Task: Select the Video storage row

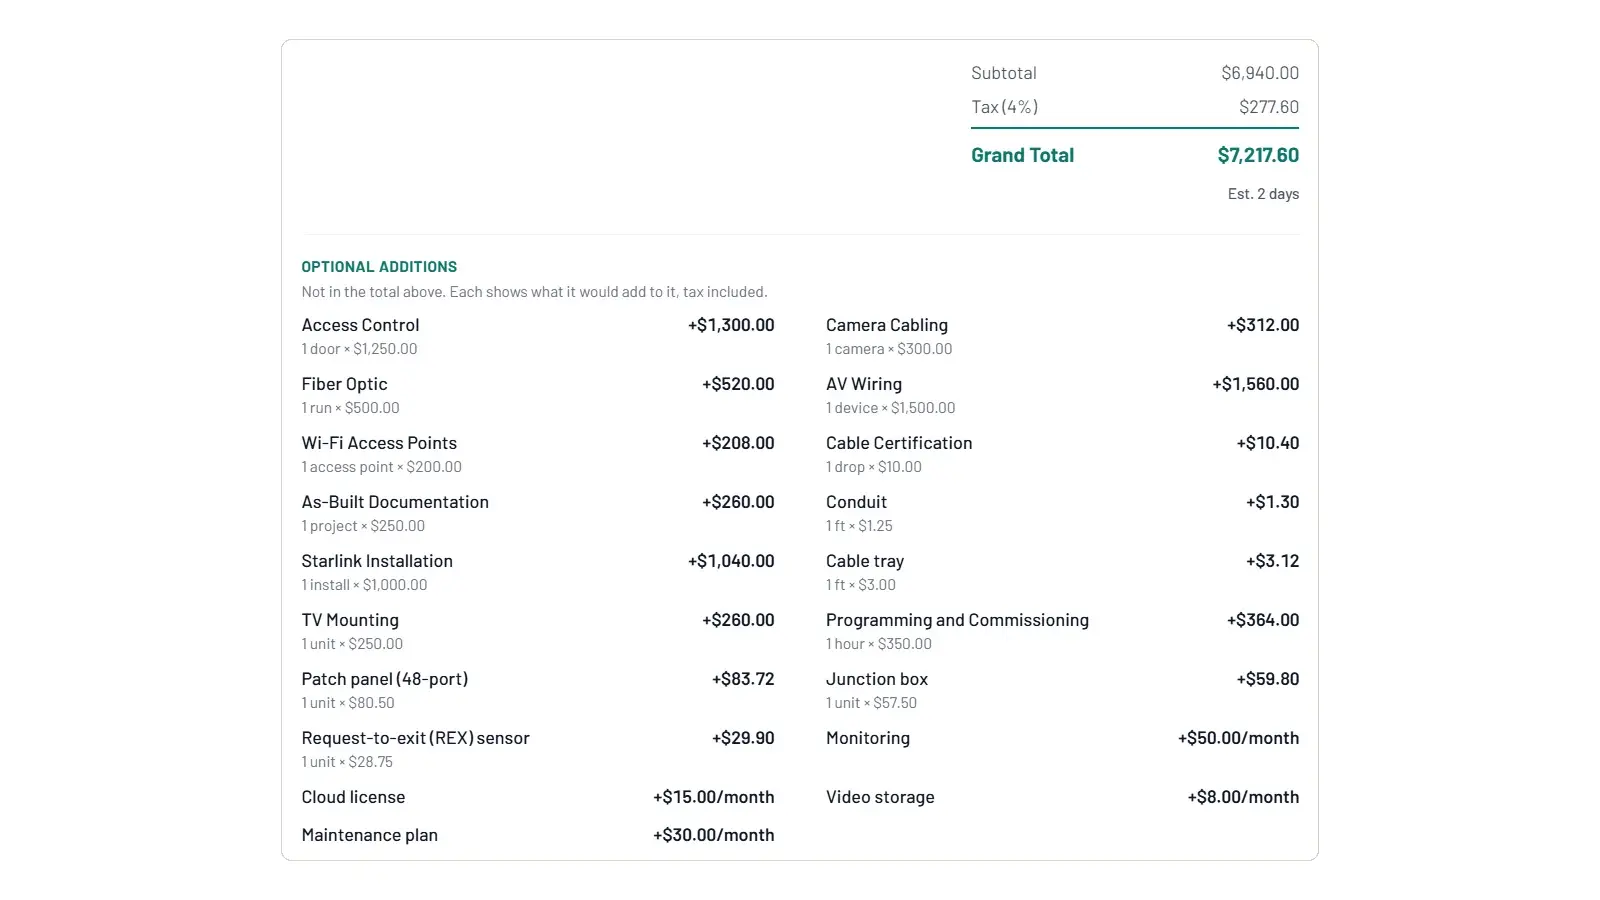Action: tap(1063, 797)
